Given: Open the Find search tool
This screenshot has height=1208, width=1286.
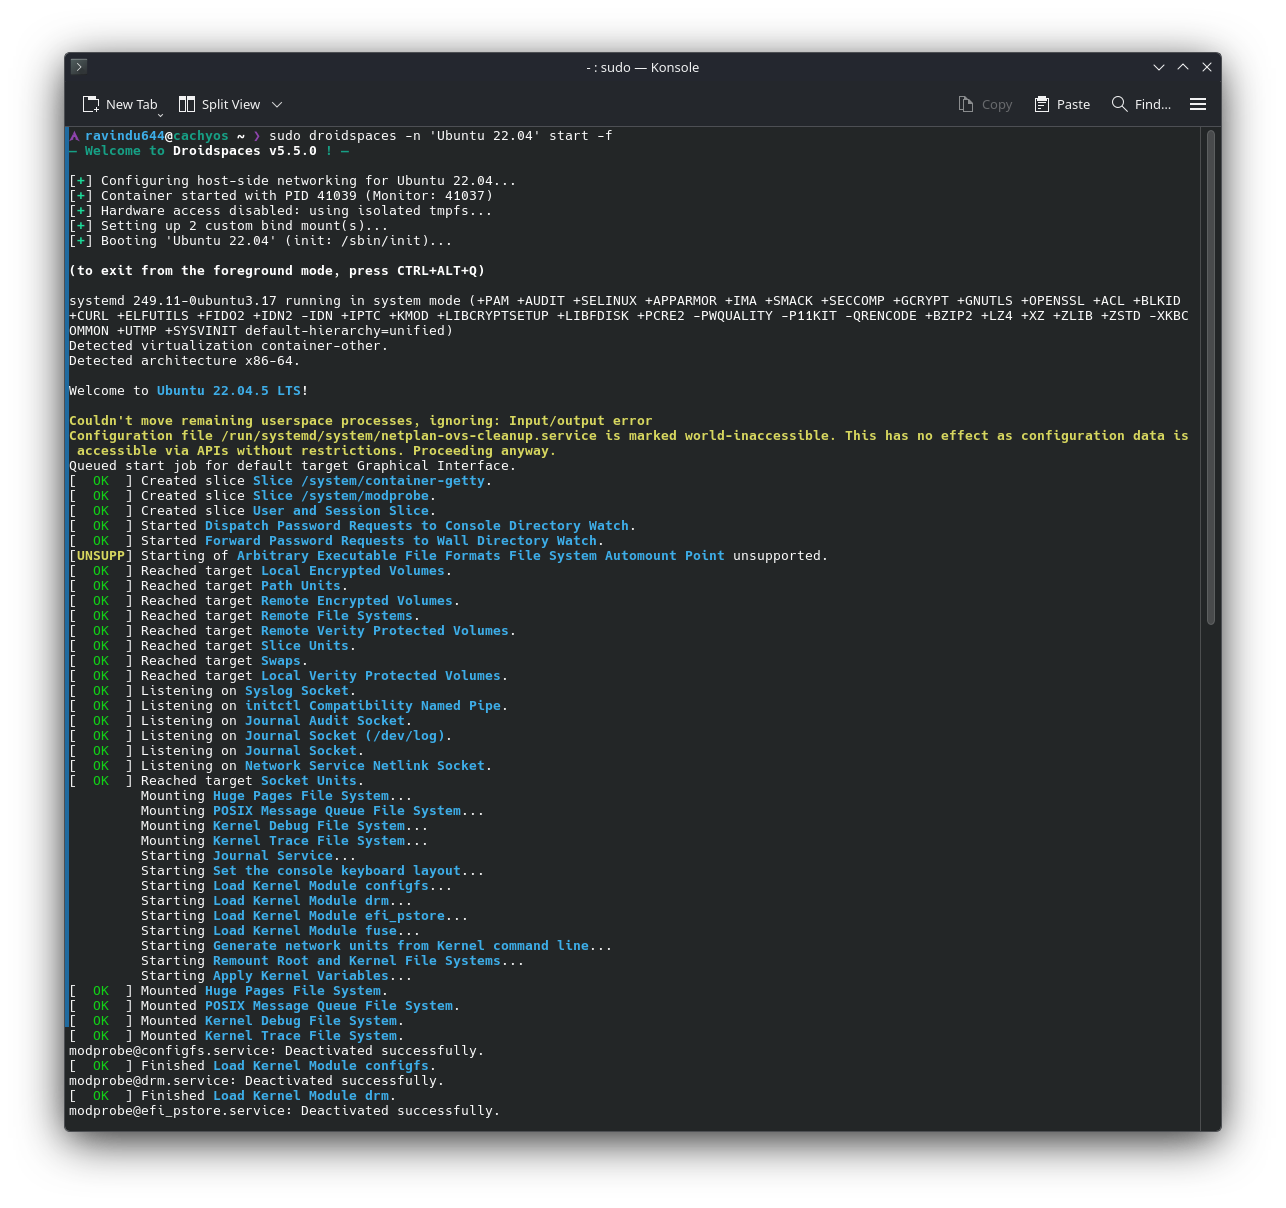Looking at the screenshot, I should coord(1141,104).
